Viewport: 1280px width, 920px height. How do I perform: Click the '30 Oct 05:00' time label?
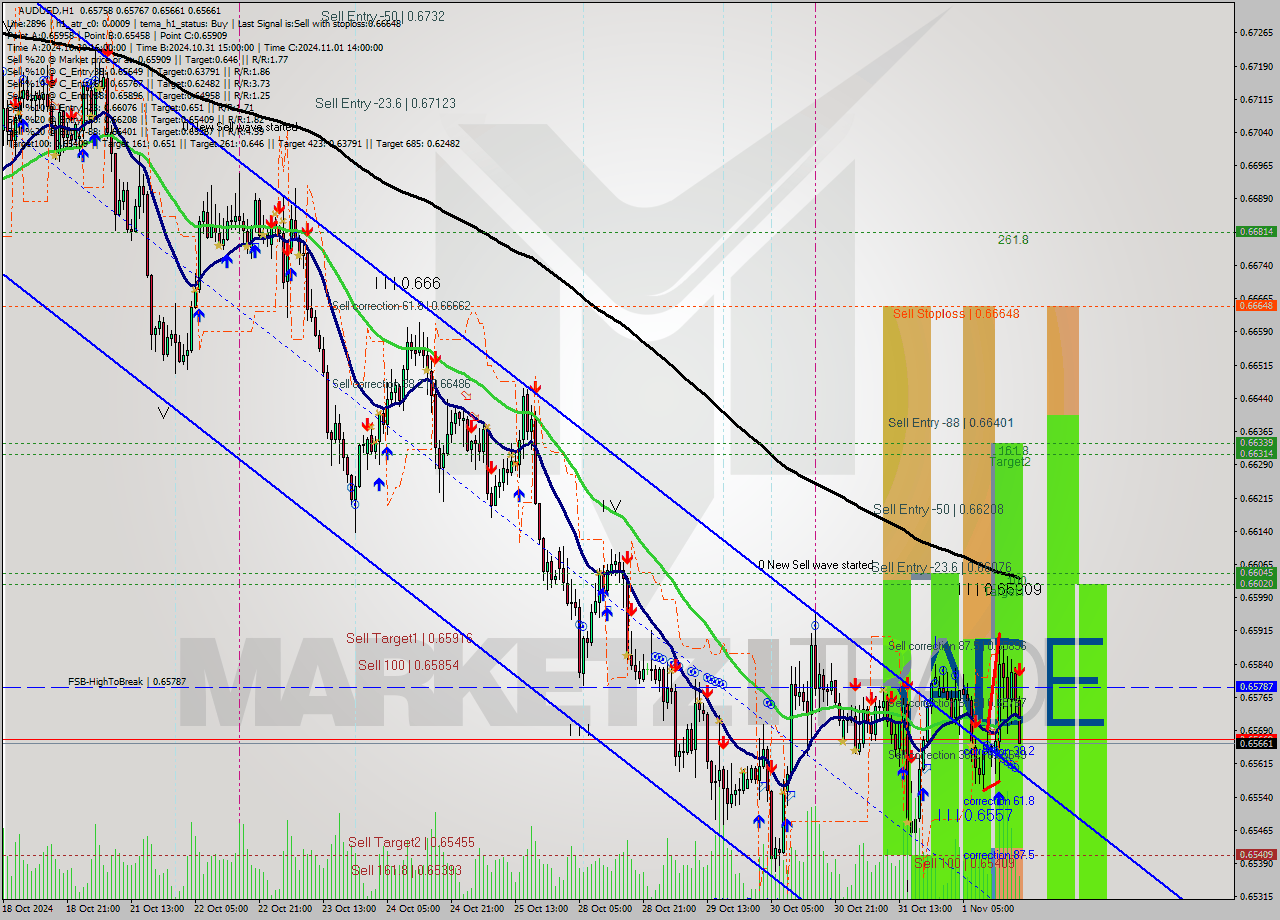point(799,909)
